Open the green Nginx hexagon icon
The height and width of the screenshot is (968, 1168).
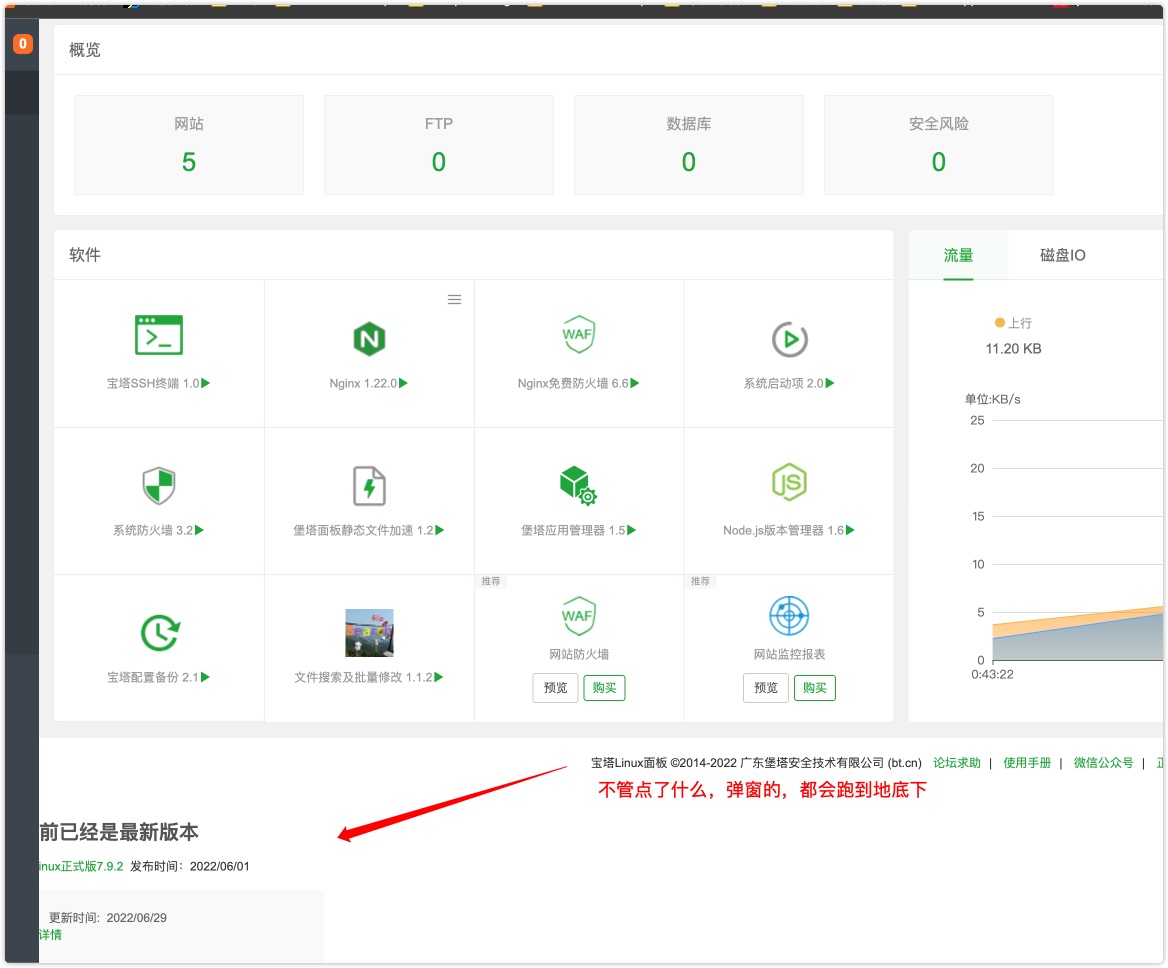[x=369, y=339]
